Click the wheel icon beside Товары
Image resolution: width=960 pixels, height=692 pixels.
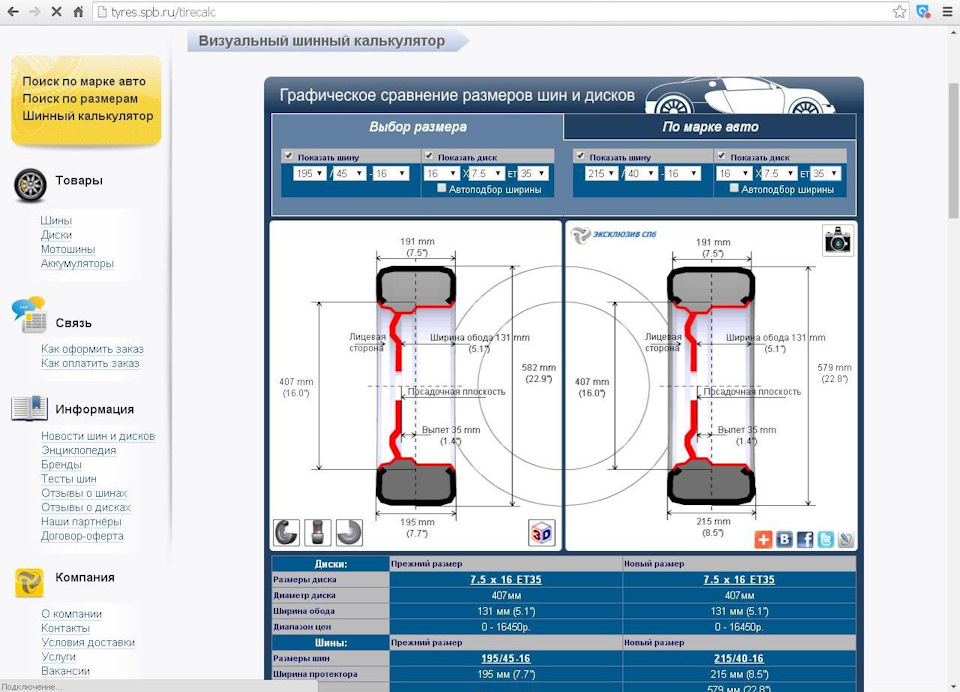[x=30, y=185]
